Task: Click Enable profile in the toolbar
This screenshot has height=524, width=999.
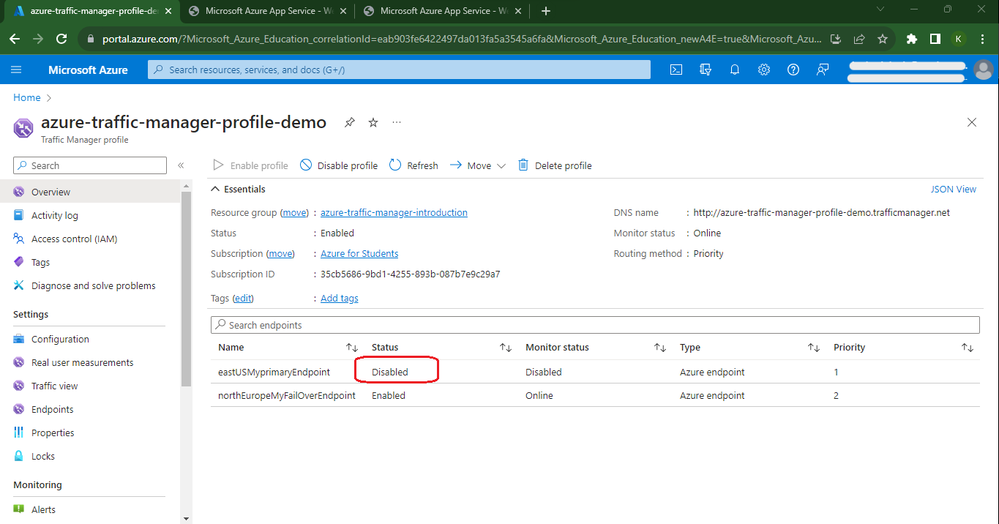Action: tap(250, 165)
